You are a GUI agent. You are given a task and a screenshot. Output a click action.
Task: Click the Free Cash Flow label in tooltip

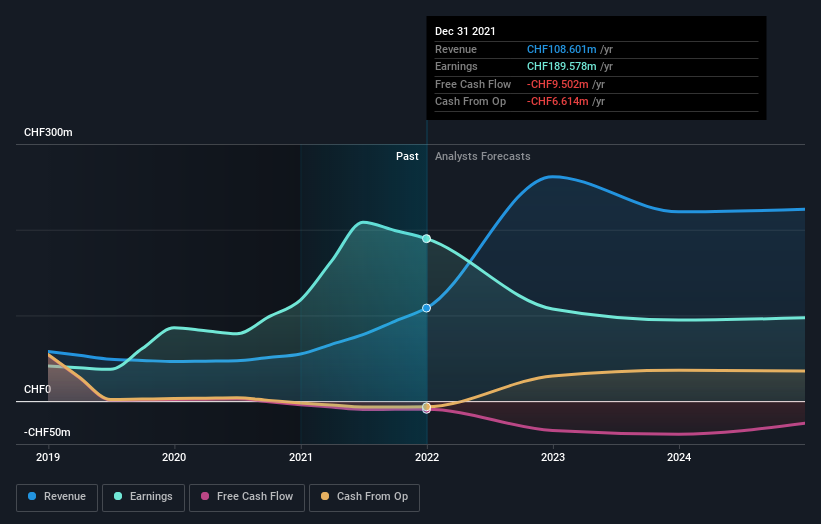[x=473, y=84]
